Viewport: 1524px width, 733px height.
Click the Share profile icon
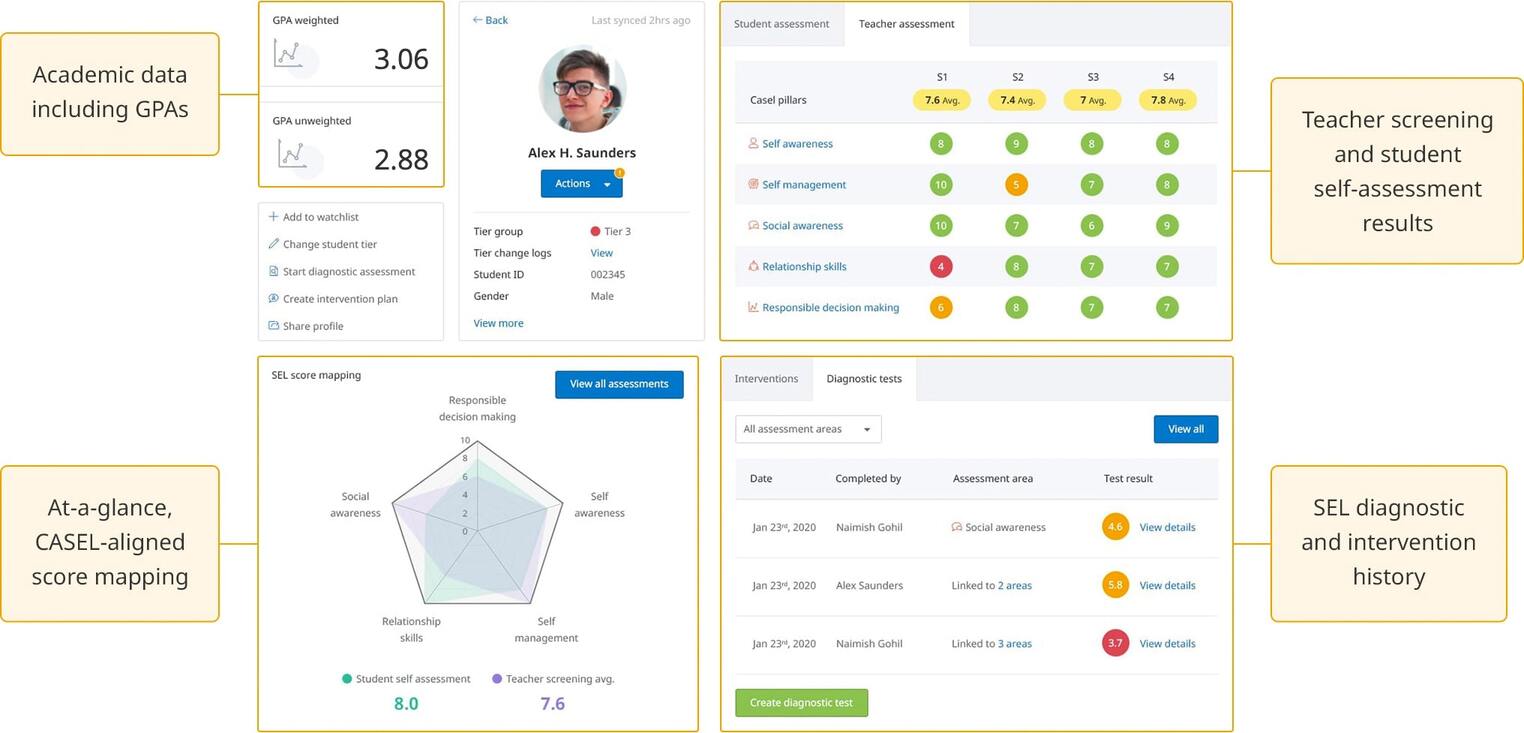click(274, 326)
